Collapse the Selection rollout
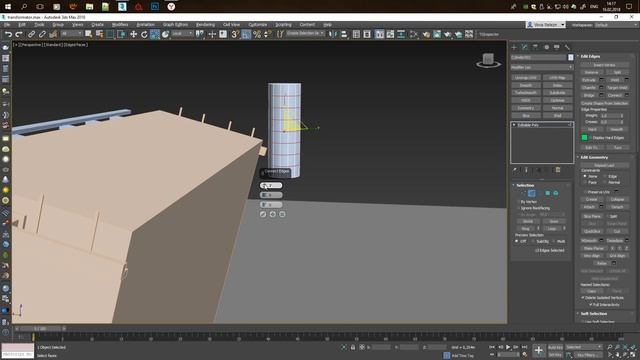The height and width of the screenshot is (360, 640). 524,185
